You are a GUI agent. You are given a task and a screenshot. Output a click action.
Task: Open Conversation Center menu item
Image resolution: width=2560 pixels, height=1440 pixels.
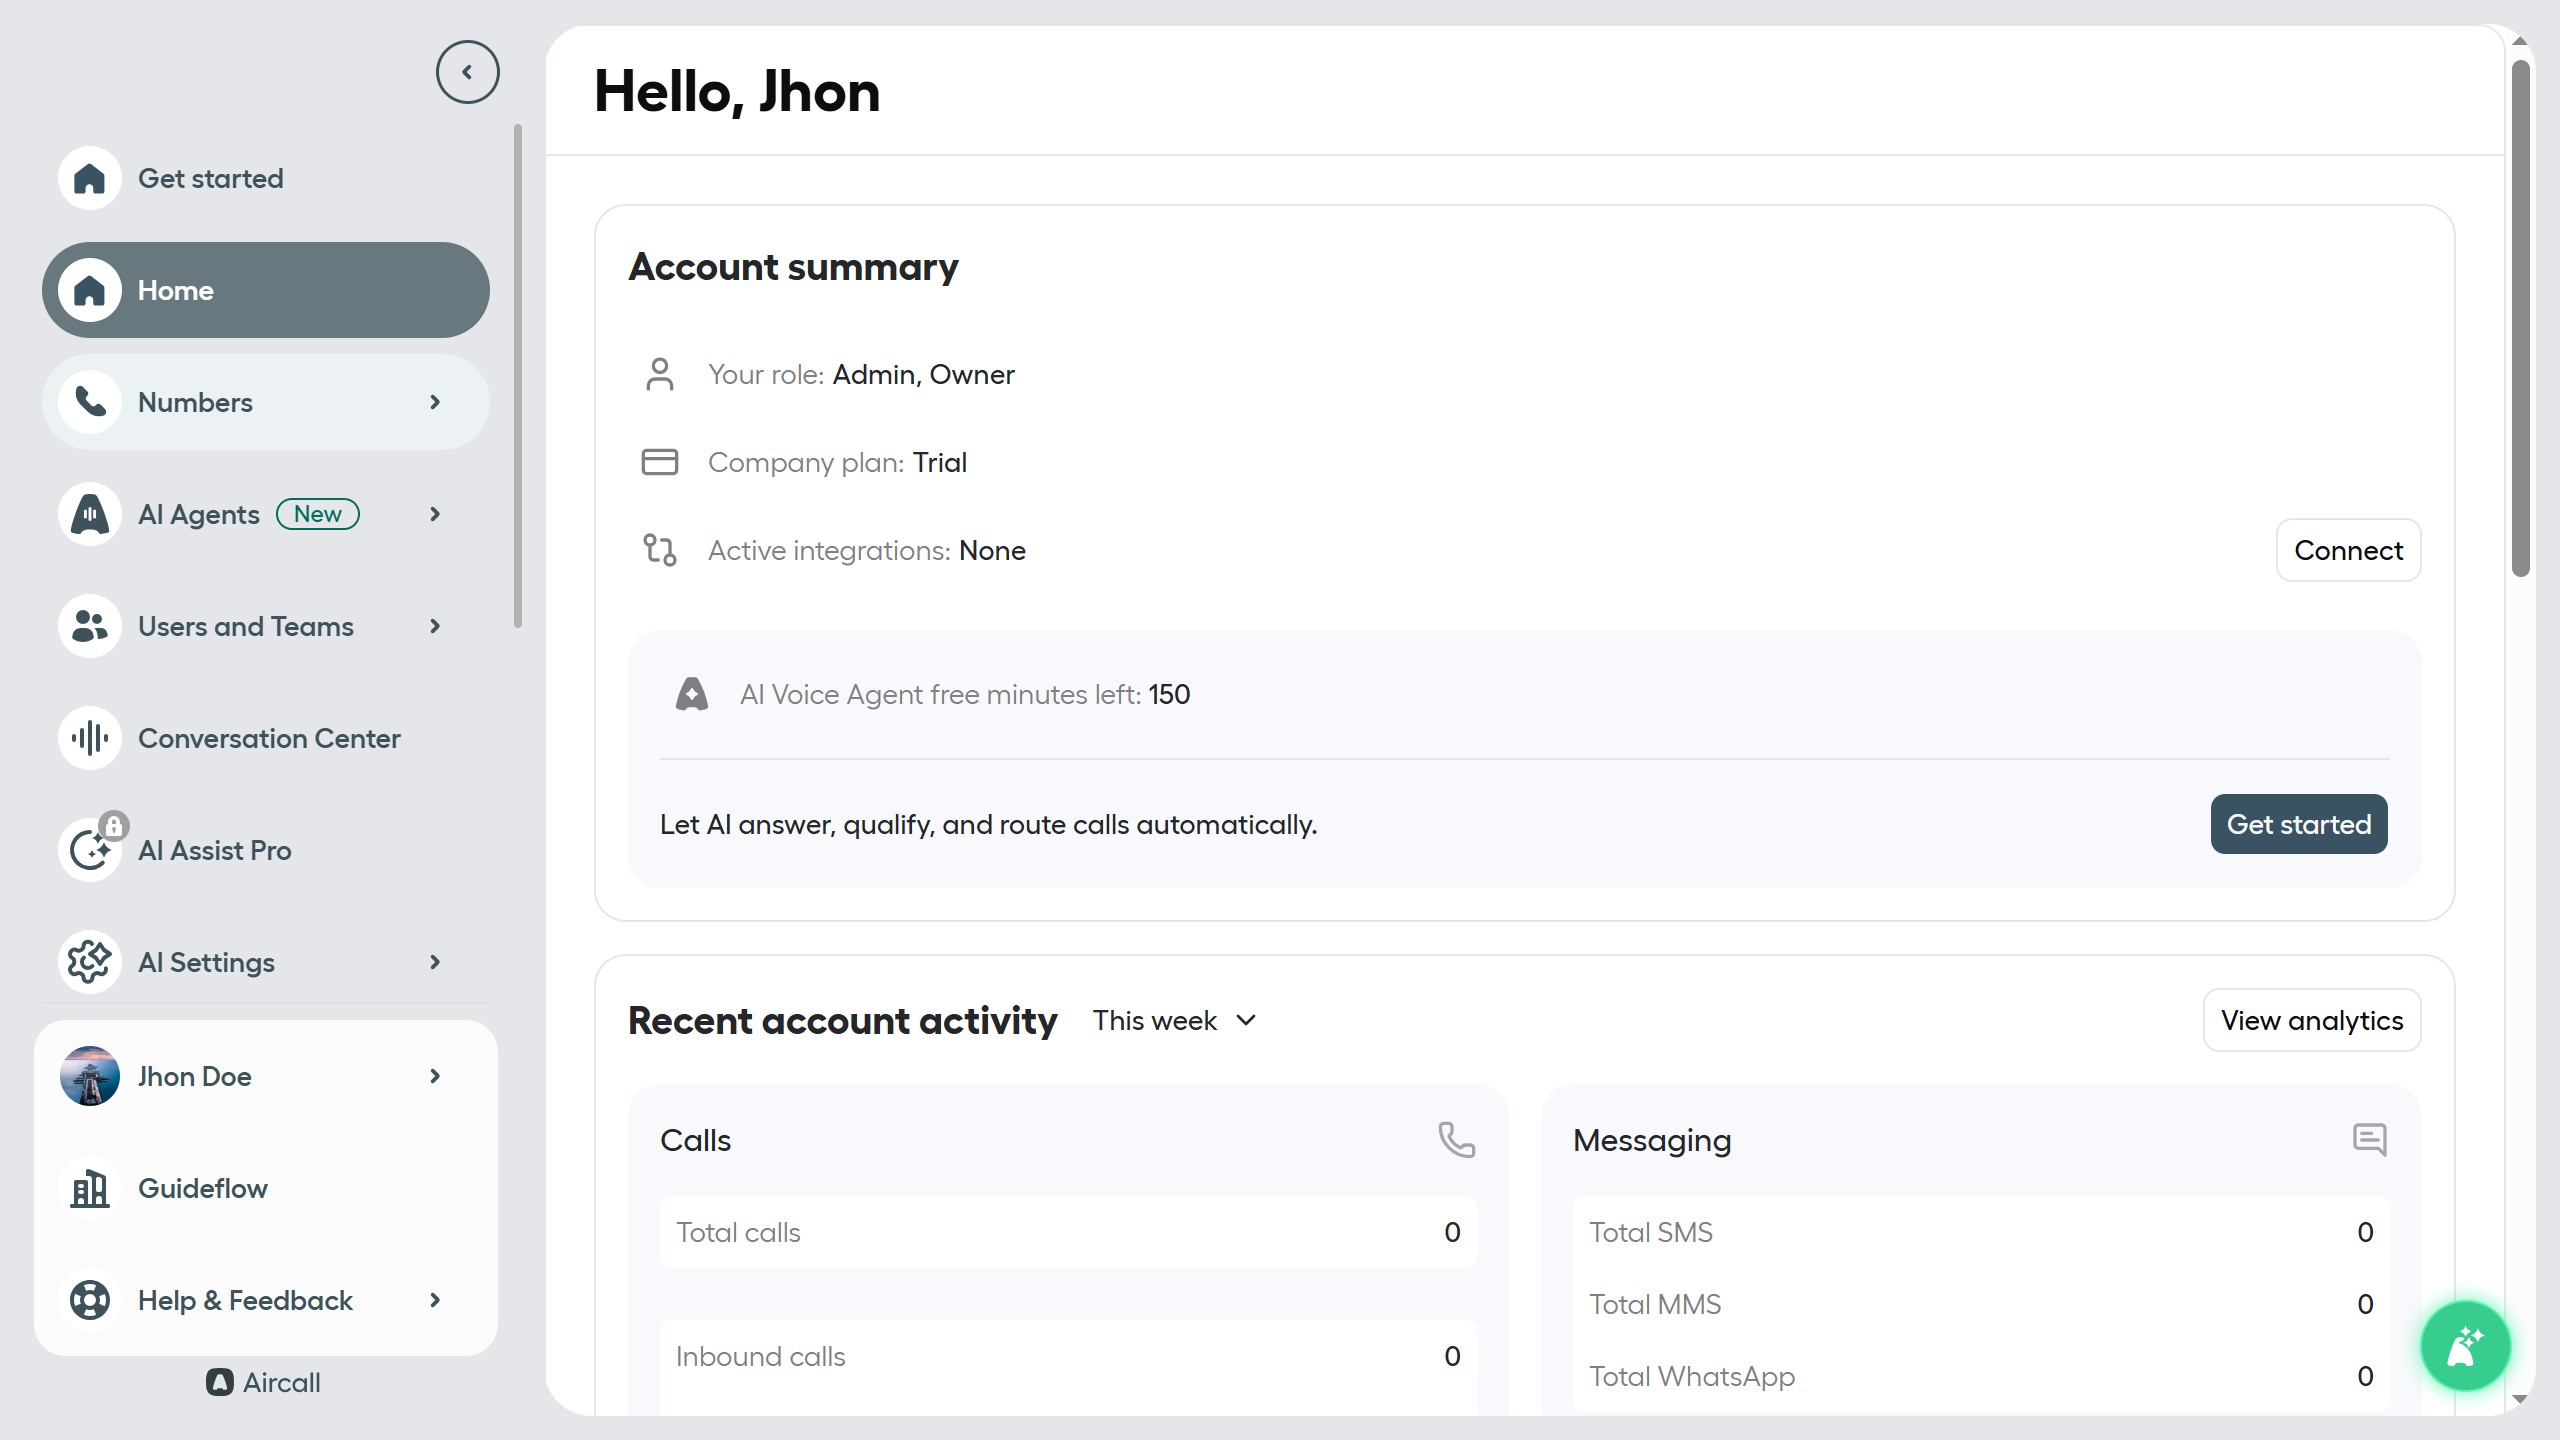click(x=266, y=738)
